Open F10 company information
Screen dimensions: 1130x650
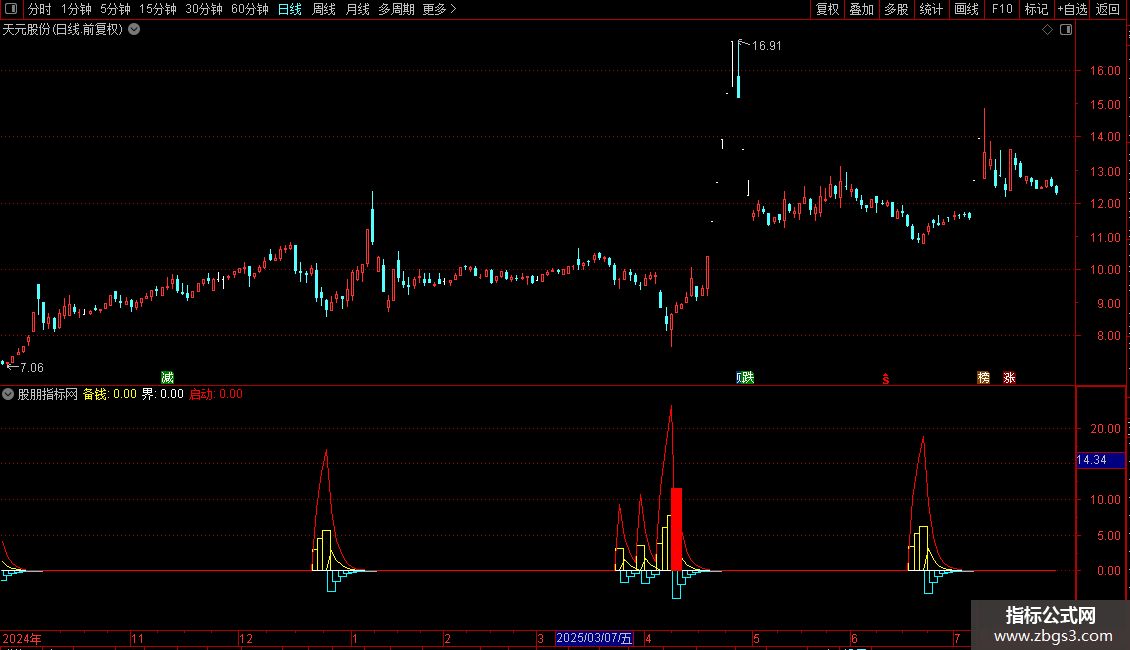(x=1002, y=9)
